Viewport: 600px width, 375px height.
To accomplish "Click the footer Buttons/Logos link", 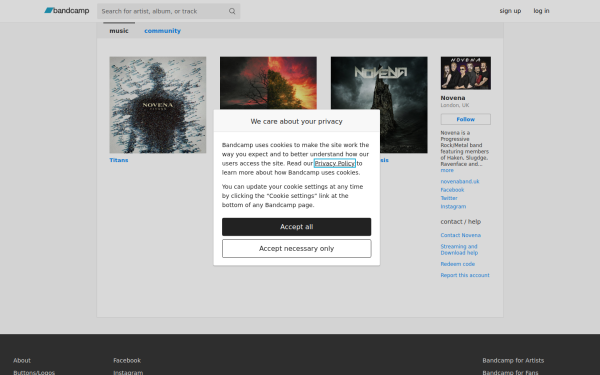I will click(x=34, y=372).
